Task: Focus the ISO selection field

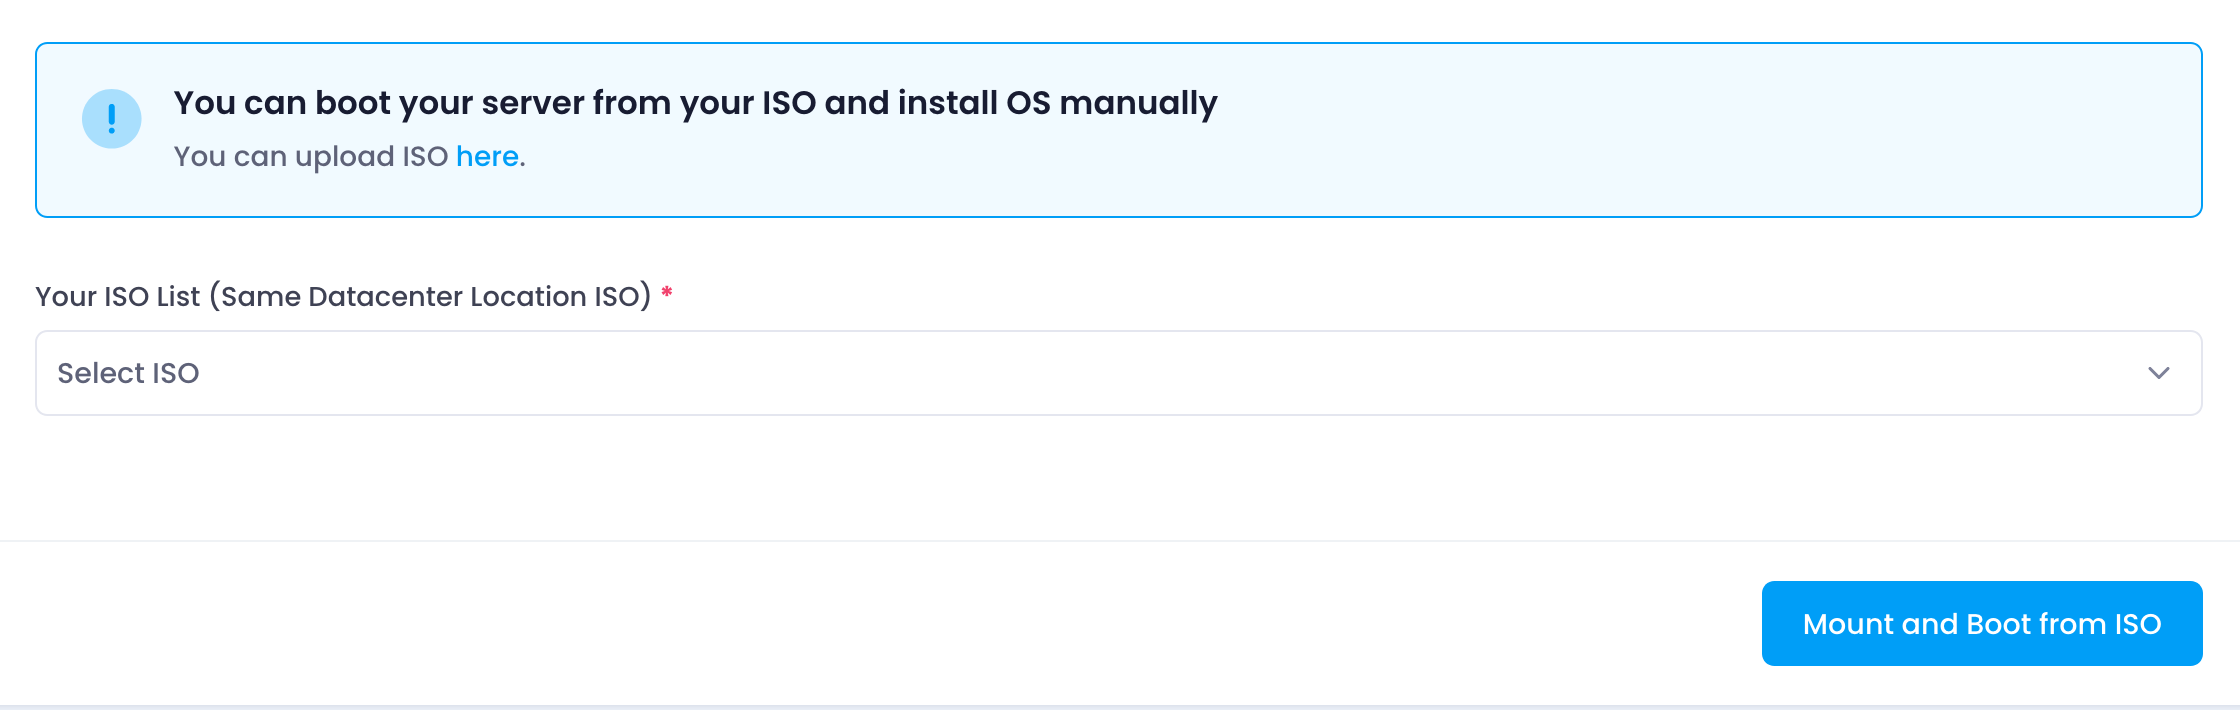Action: pos(1118,373)
